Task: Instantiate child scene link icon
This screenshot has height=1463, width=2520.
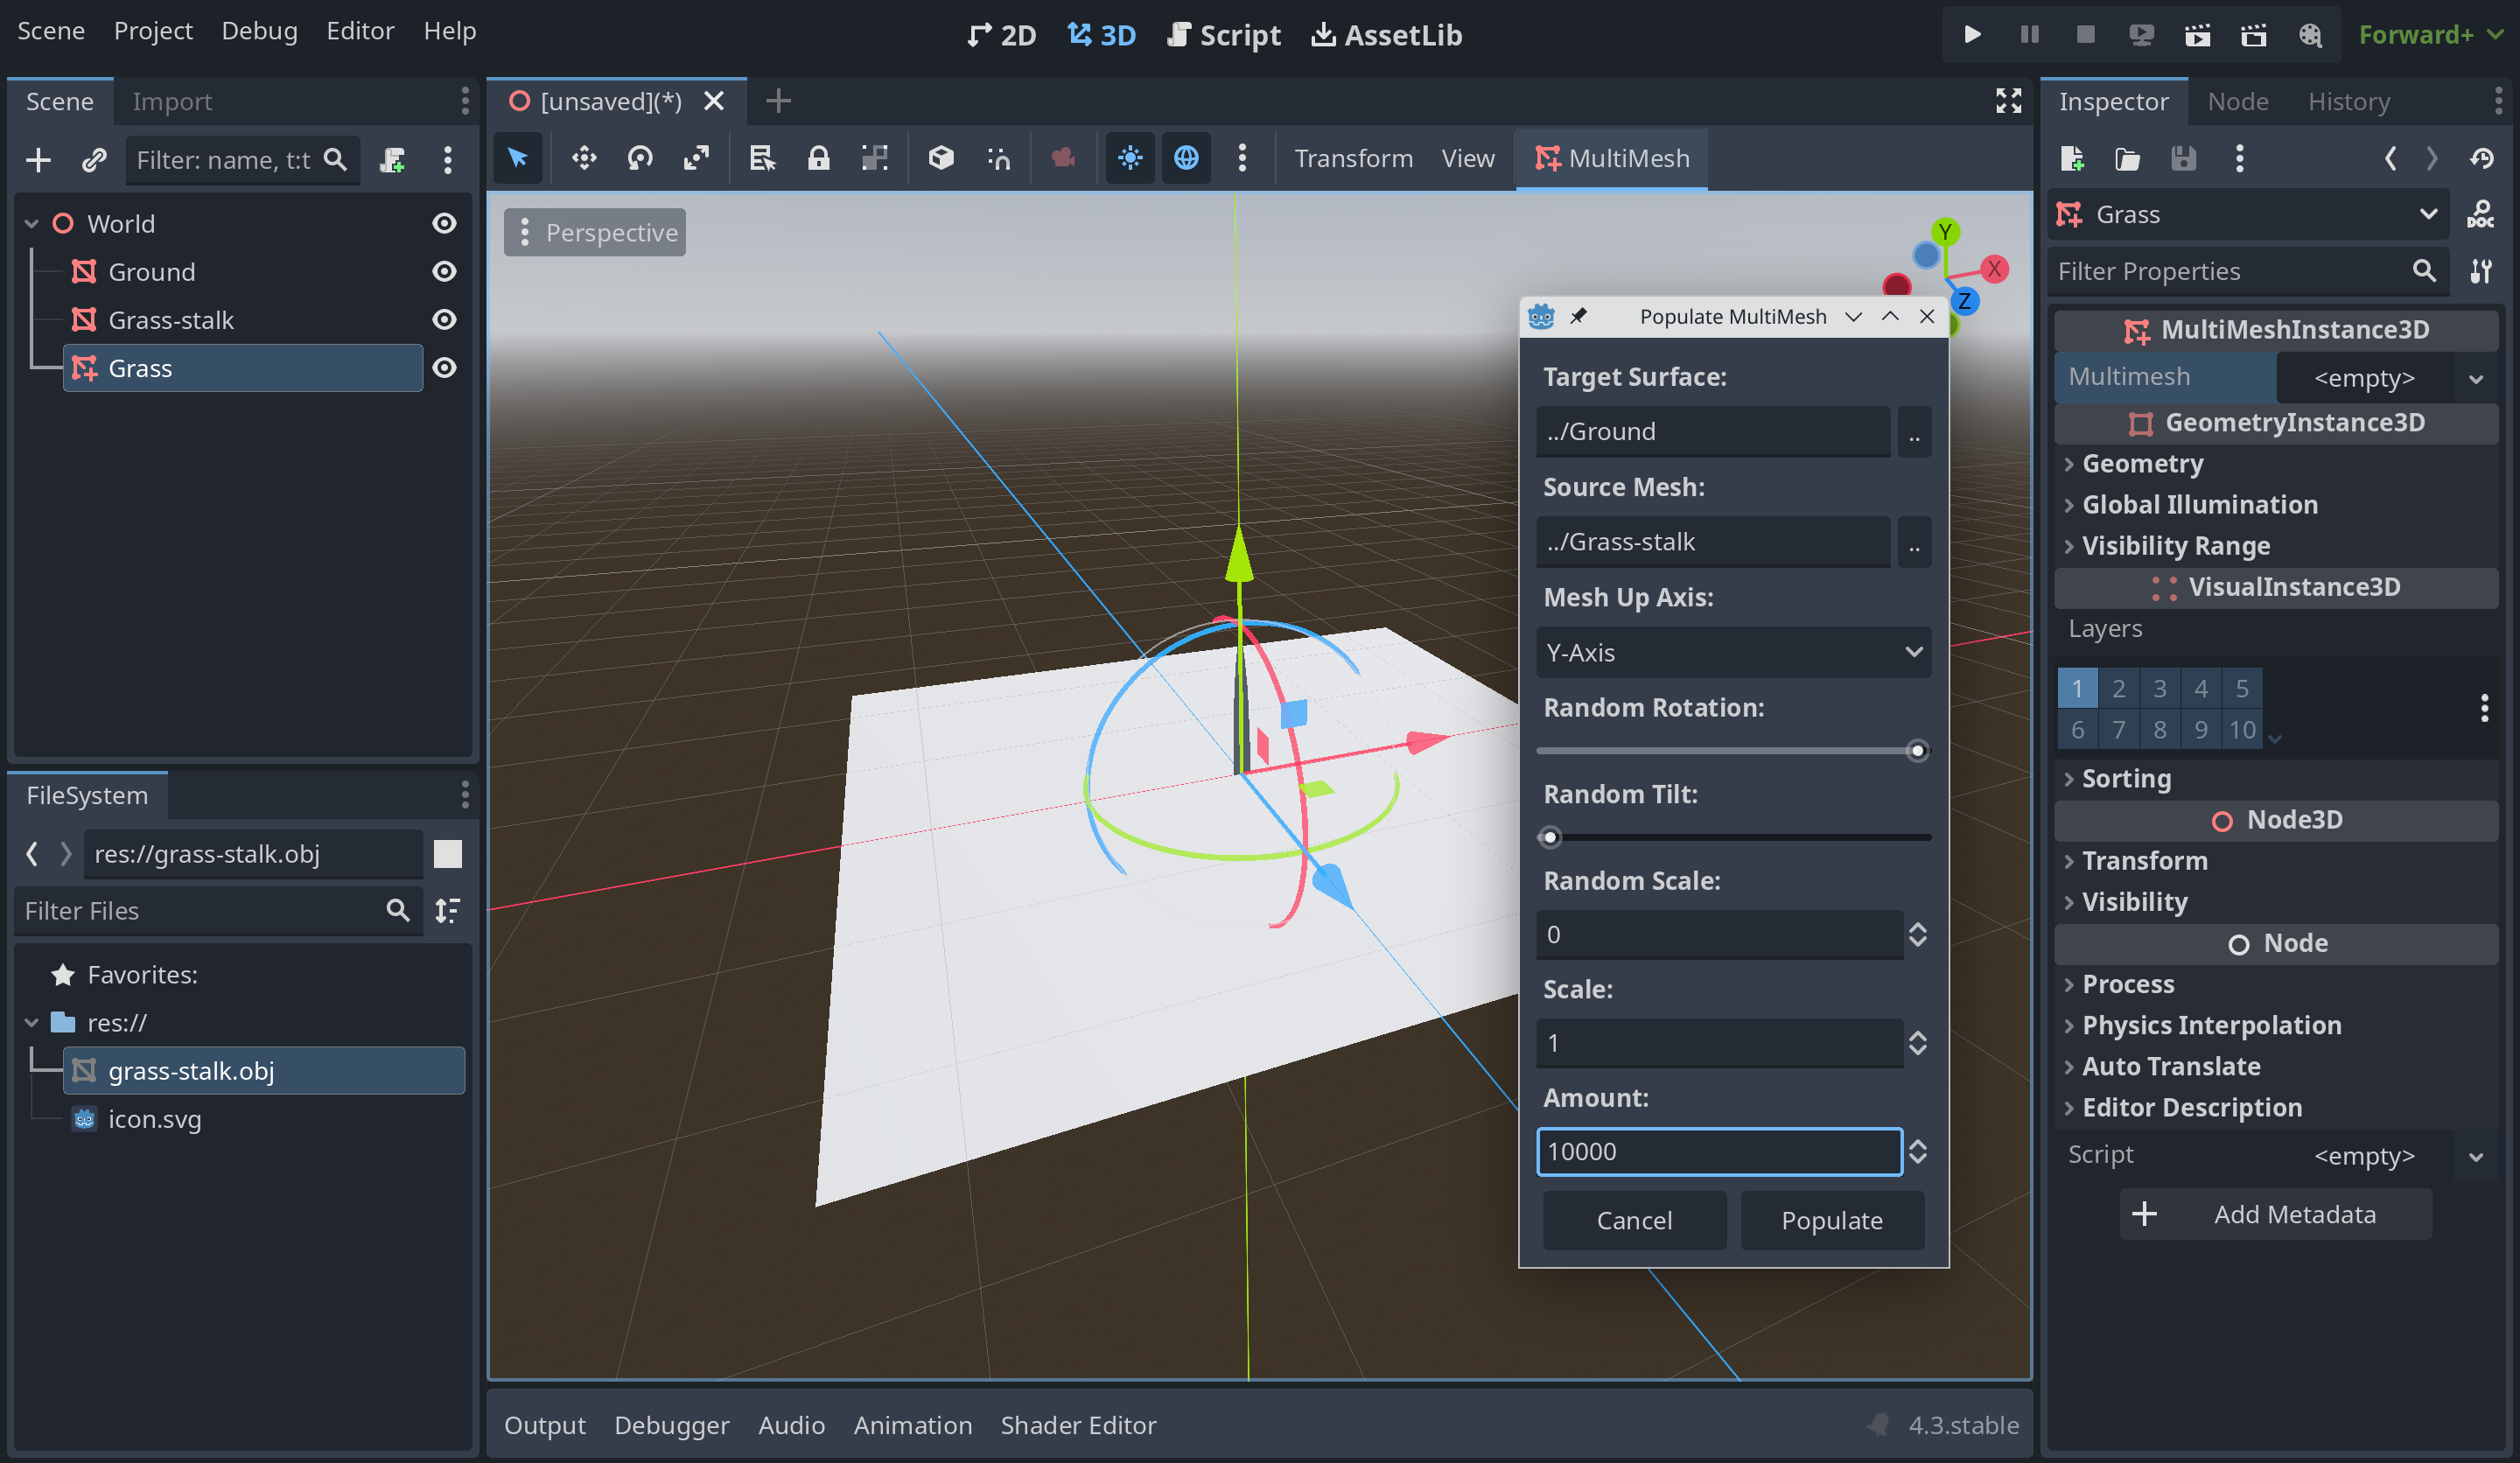Action: (x=94, y=160)
